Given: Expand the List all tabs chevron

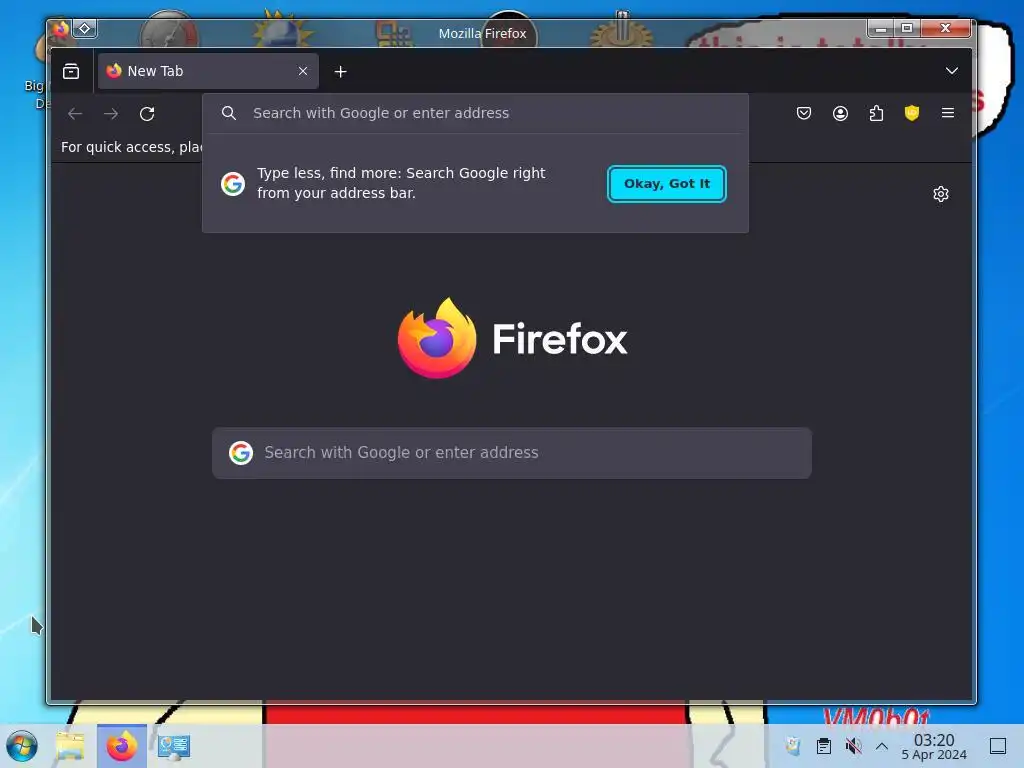Looking at the screenshot, I should click(952, 71).
